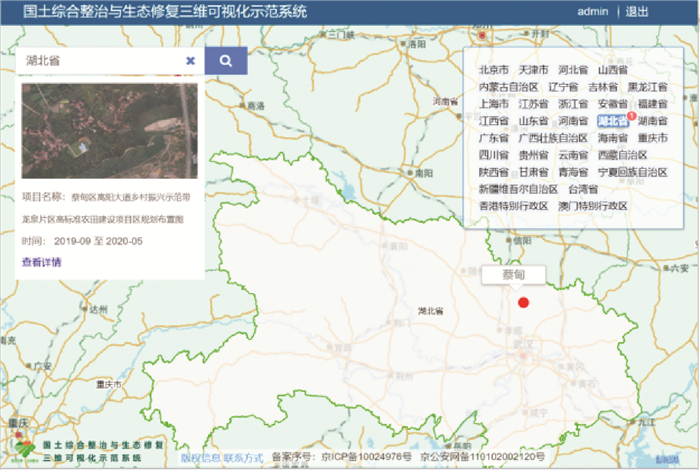Select 北京市 in the province list
This screenshot has height=470, width=700.
pyautogui.click(x=495, y=71)
